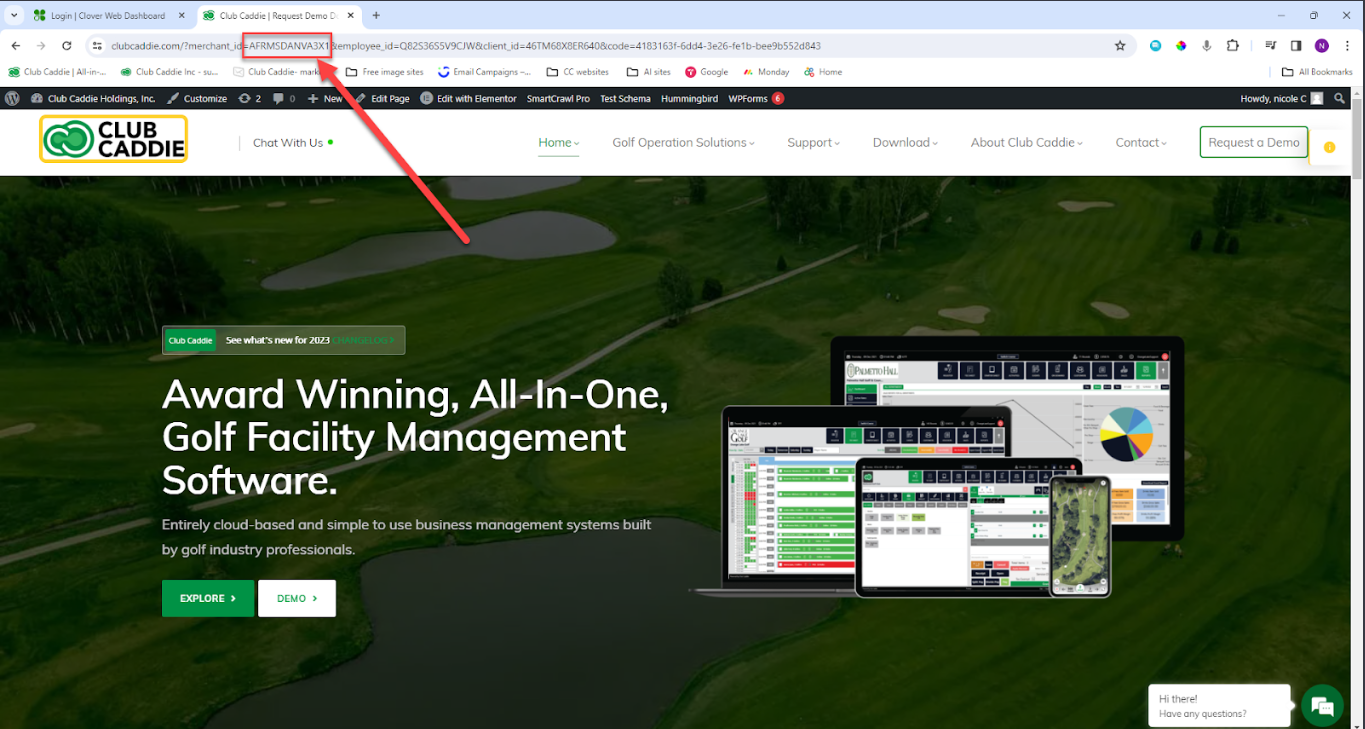Open Howdy, nicole C account menu
This screenshot has height=729, width=1365.
(1281, 99)
